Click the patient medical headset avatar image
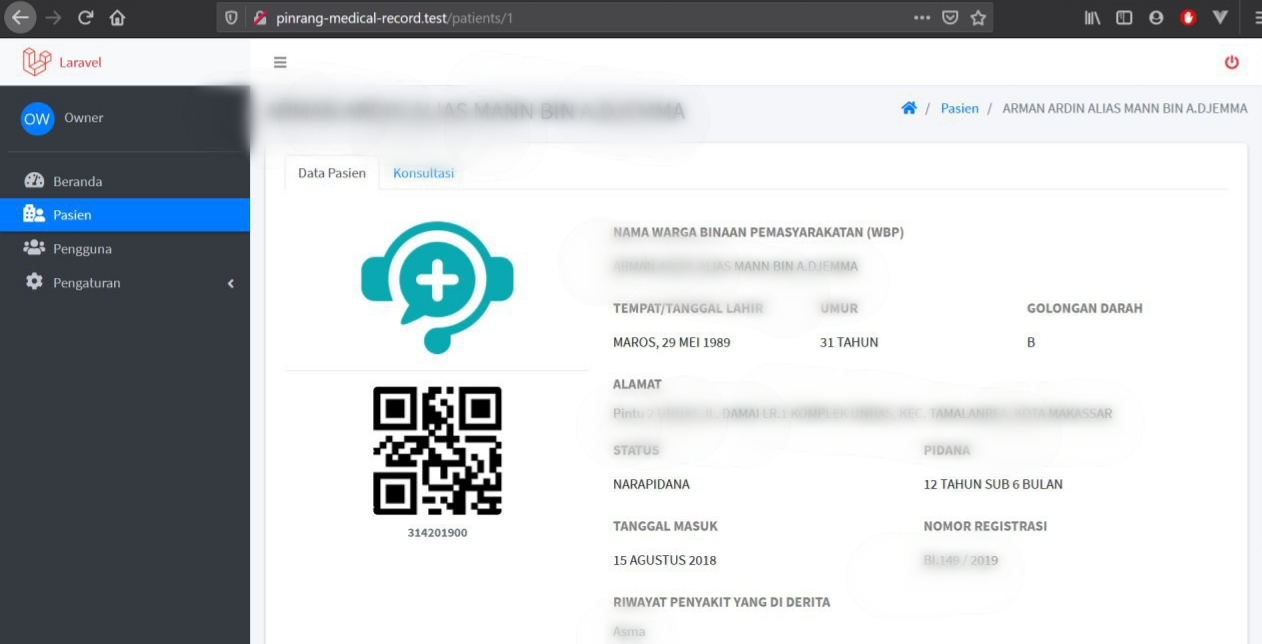Screen dimensions: 1262x644 tap(437, 287)
